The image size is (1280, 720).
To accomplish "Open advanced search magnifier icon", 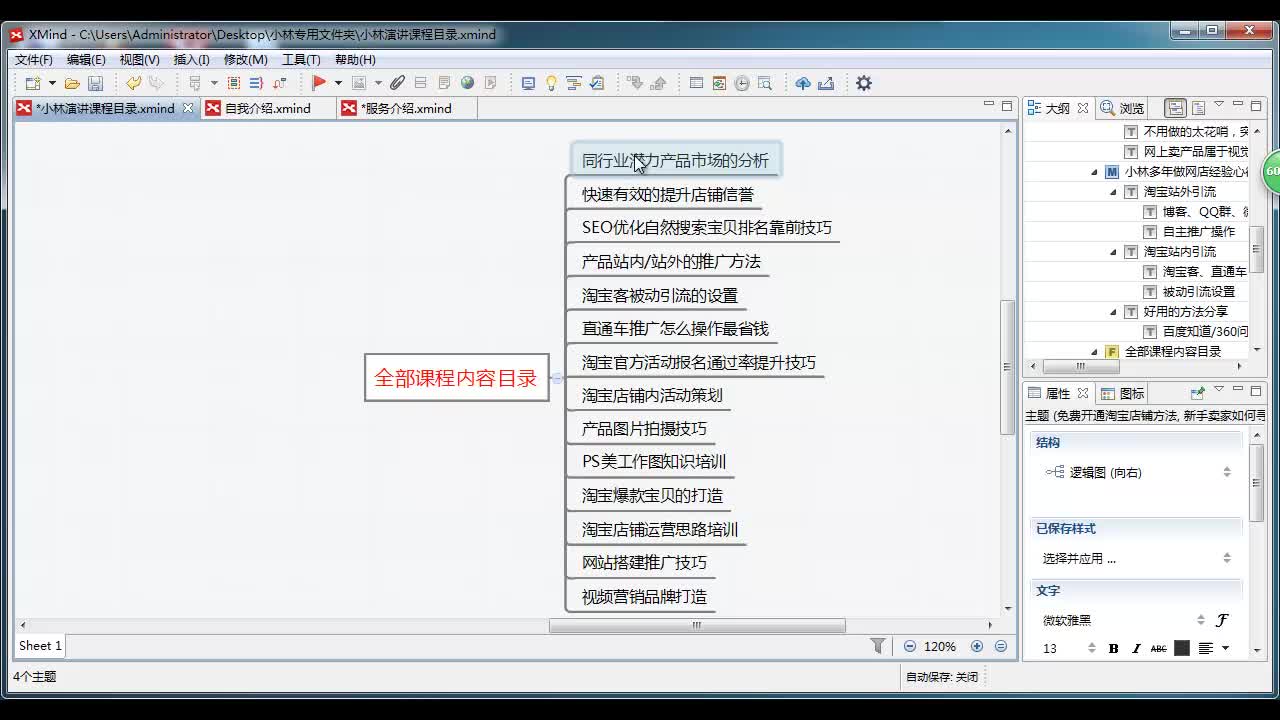I will click(x=765, y=83).
